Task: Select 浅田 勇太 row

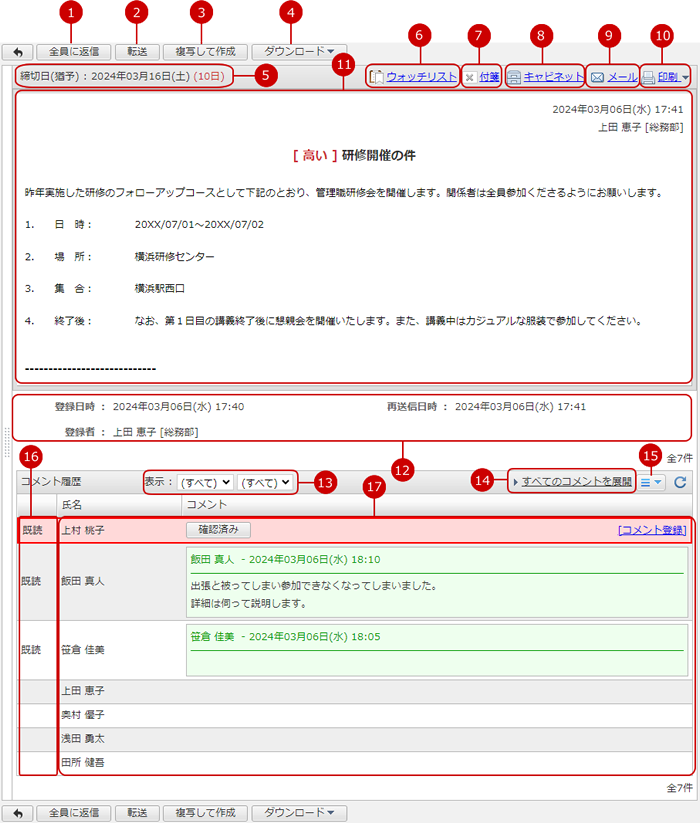Action: [355, 739]
